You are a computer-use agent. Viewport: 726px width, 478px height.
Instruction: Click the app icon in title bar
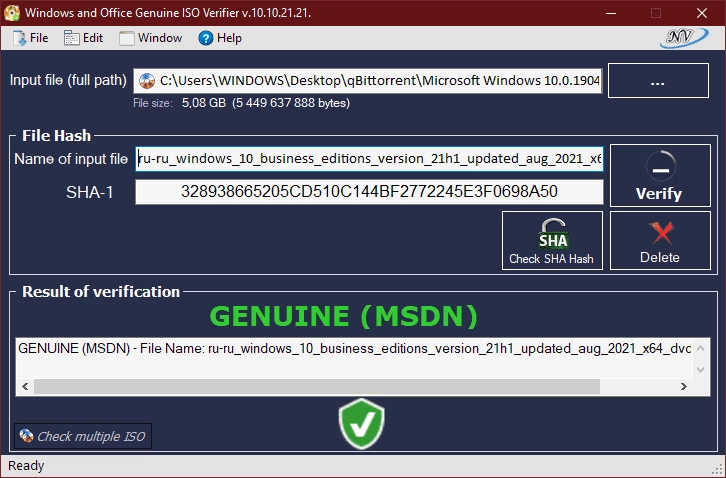pyautogui.click(x=12, y=13)
